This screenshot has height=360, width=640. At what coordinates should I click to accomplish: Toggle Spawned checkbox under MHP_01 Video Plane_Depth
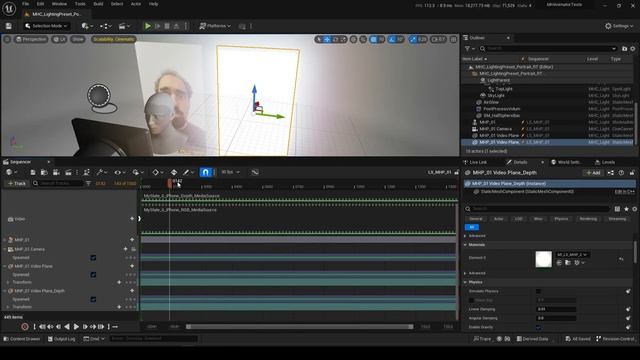coord(93,300)
